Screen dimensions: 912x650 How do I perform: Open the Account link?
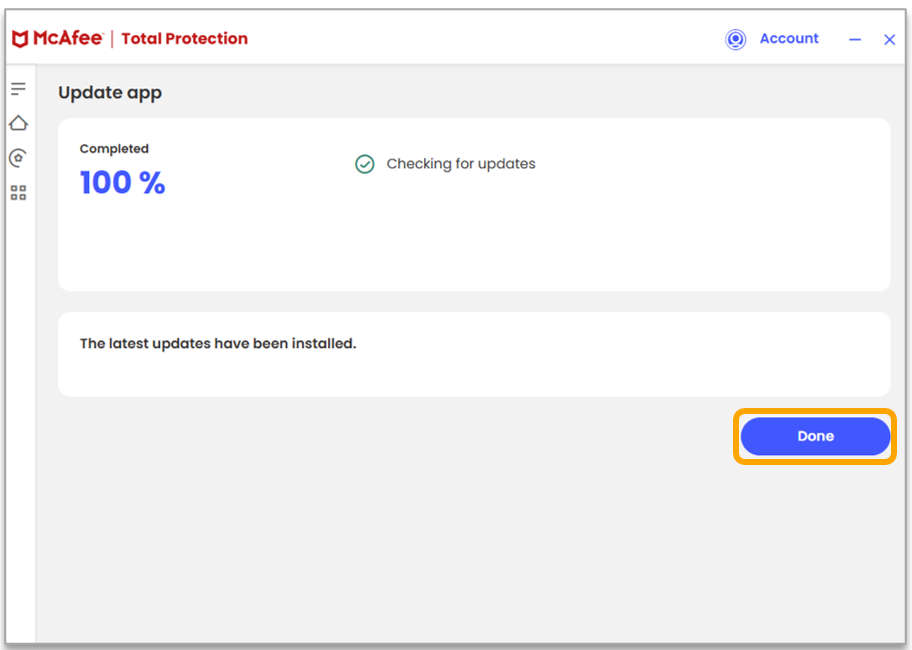click(x=789, y=39)
